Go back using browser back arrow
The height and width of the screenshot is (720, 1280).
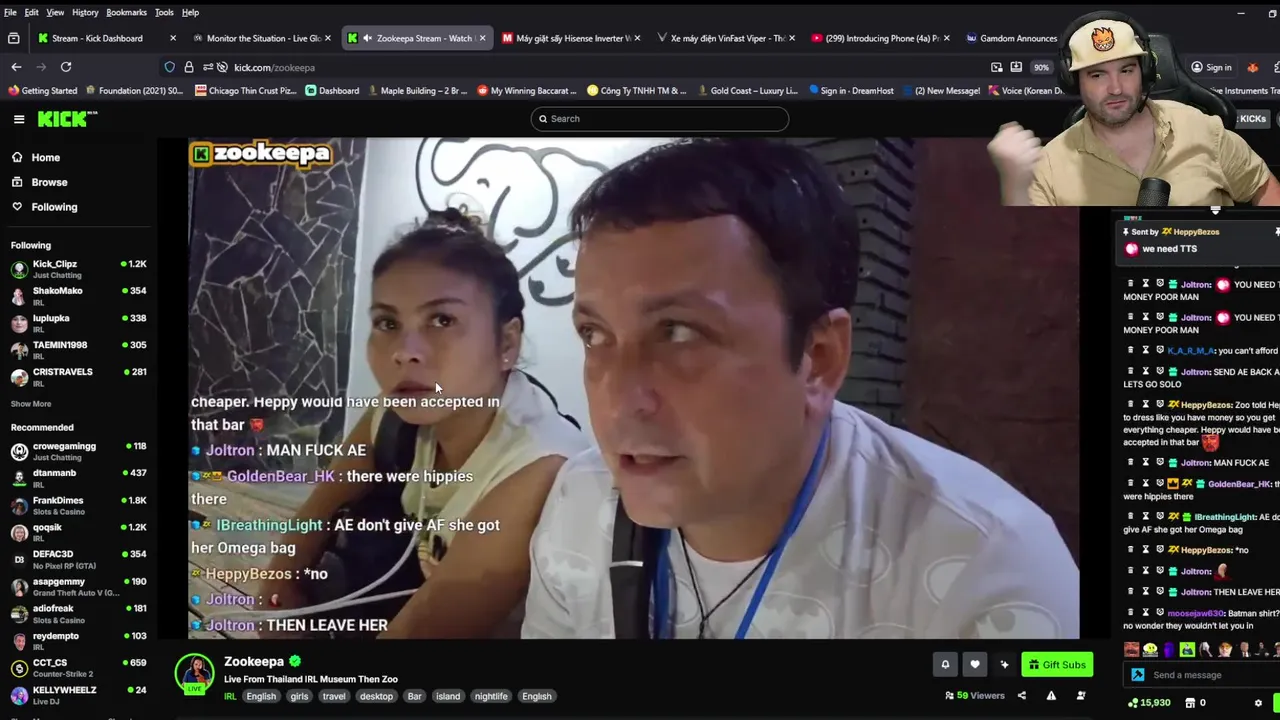pos(16,67)
